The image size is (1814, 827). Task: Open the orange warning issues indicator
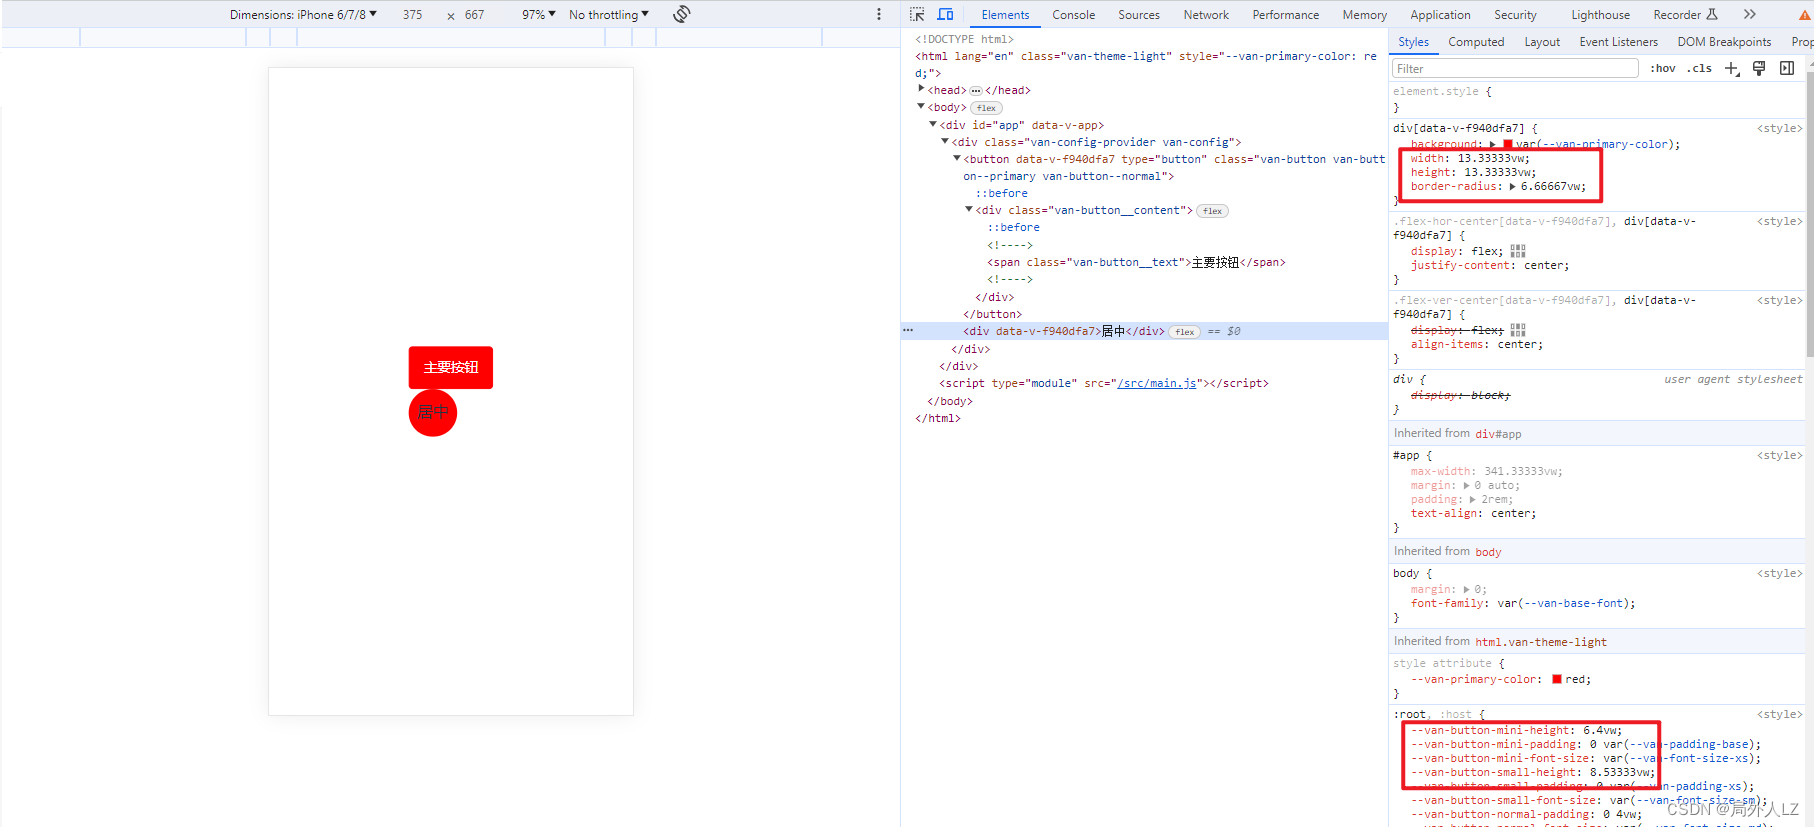pyautogui.click(x=1805, y=15)
